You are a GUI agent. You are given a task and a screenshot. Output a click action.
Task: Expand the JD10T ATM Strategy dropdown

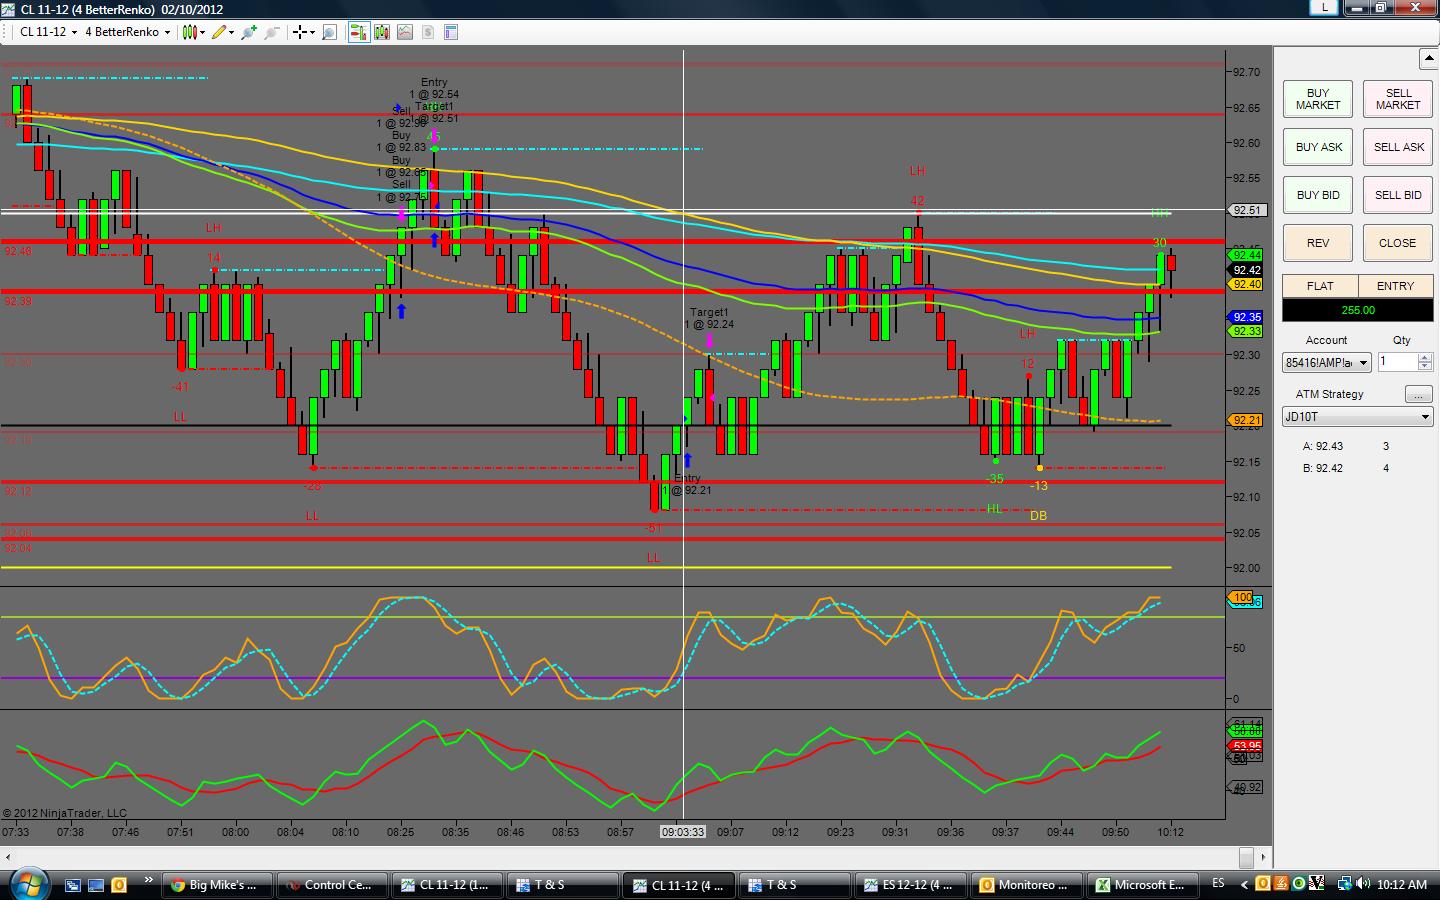coord(1357,417)
